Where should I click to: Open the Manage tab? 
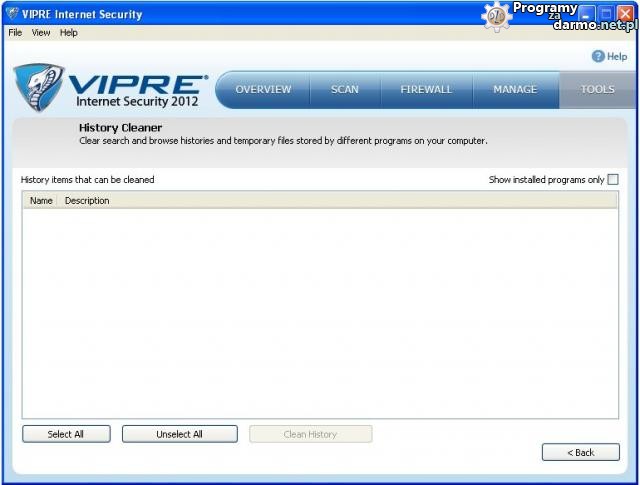tap(515, 90)
